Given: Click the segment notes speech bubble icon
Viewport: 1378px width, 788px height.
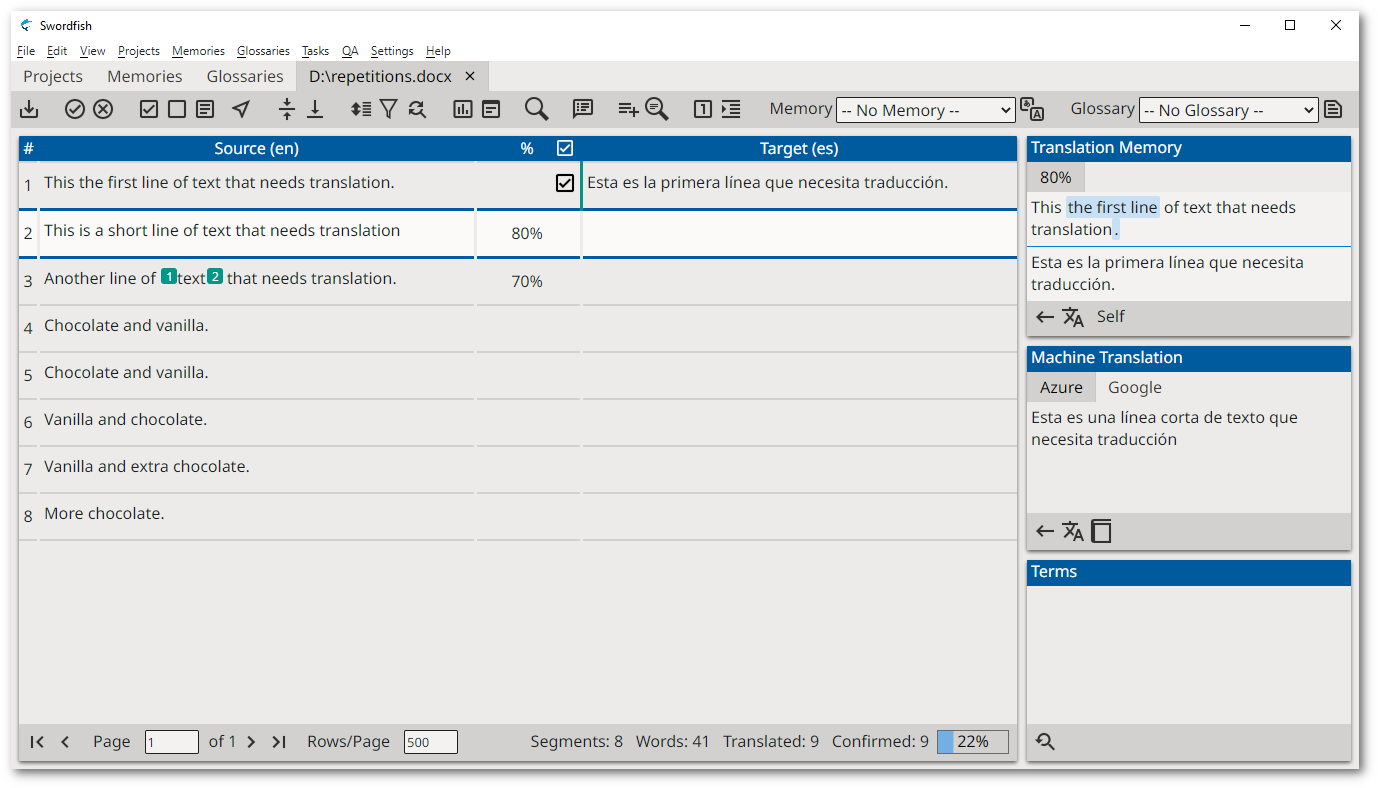Looking at the screenshot, I should pos(583,110).
